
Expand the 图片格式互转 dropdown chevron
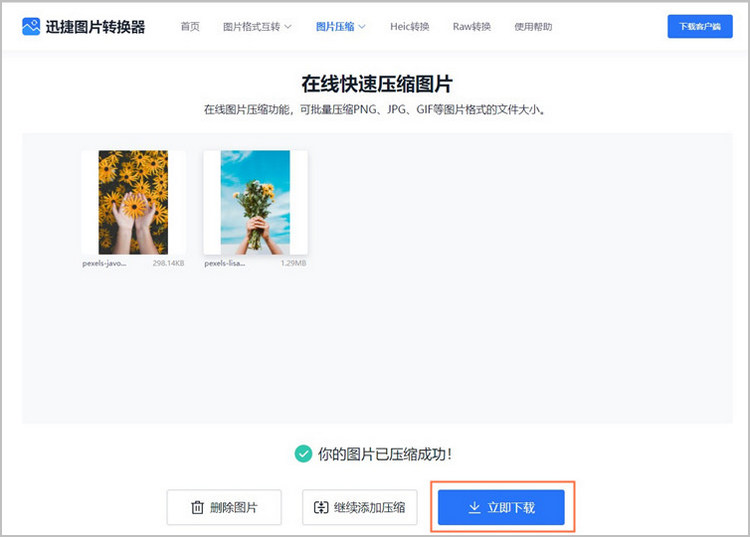(x=288, y=27)
